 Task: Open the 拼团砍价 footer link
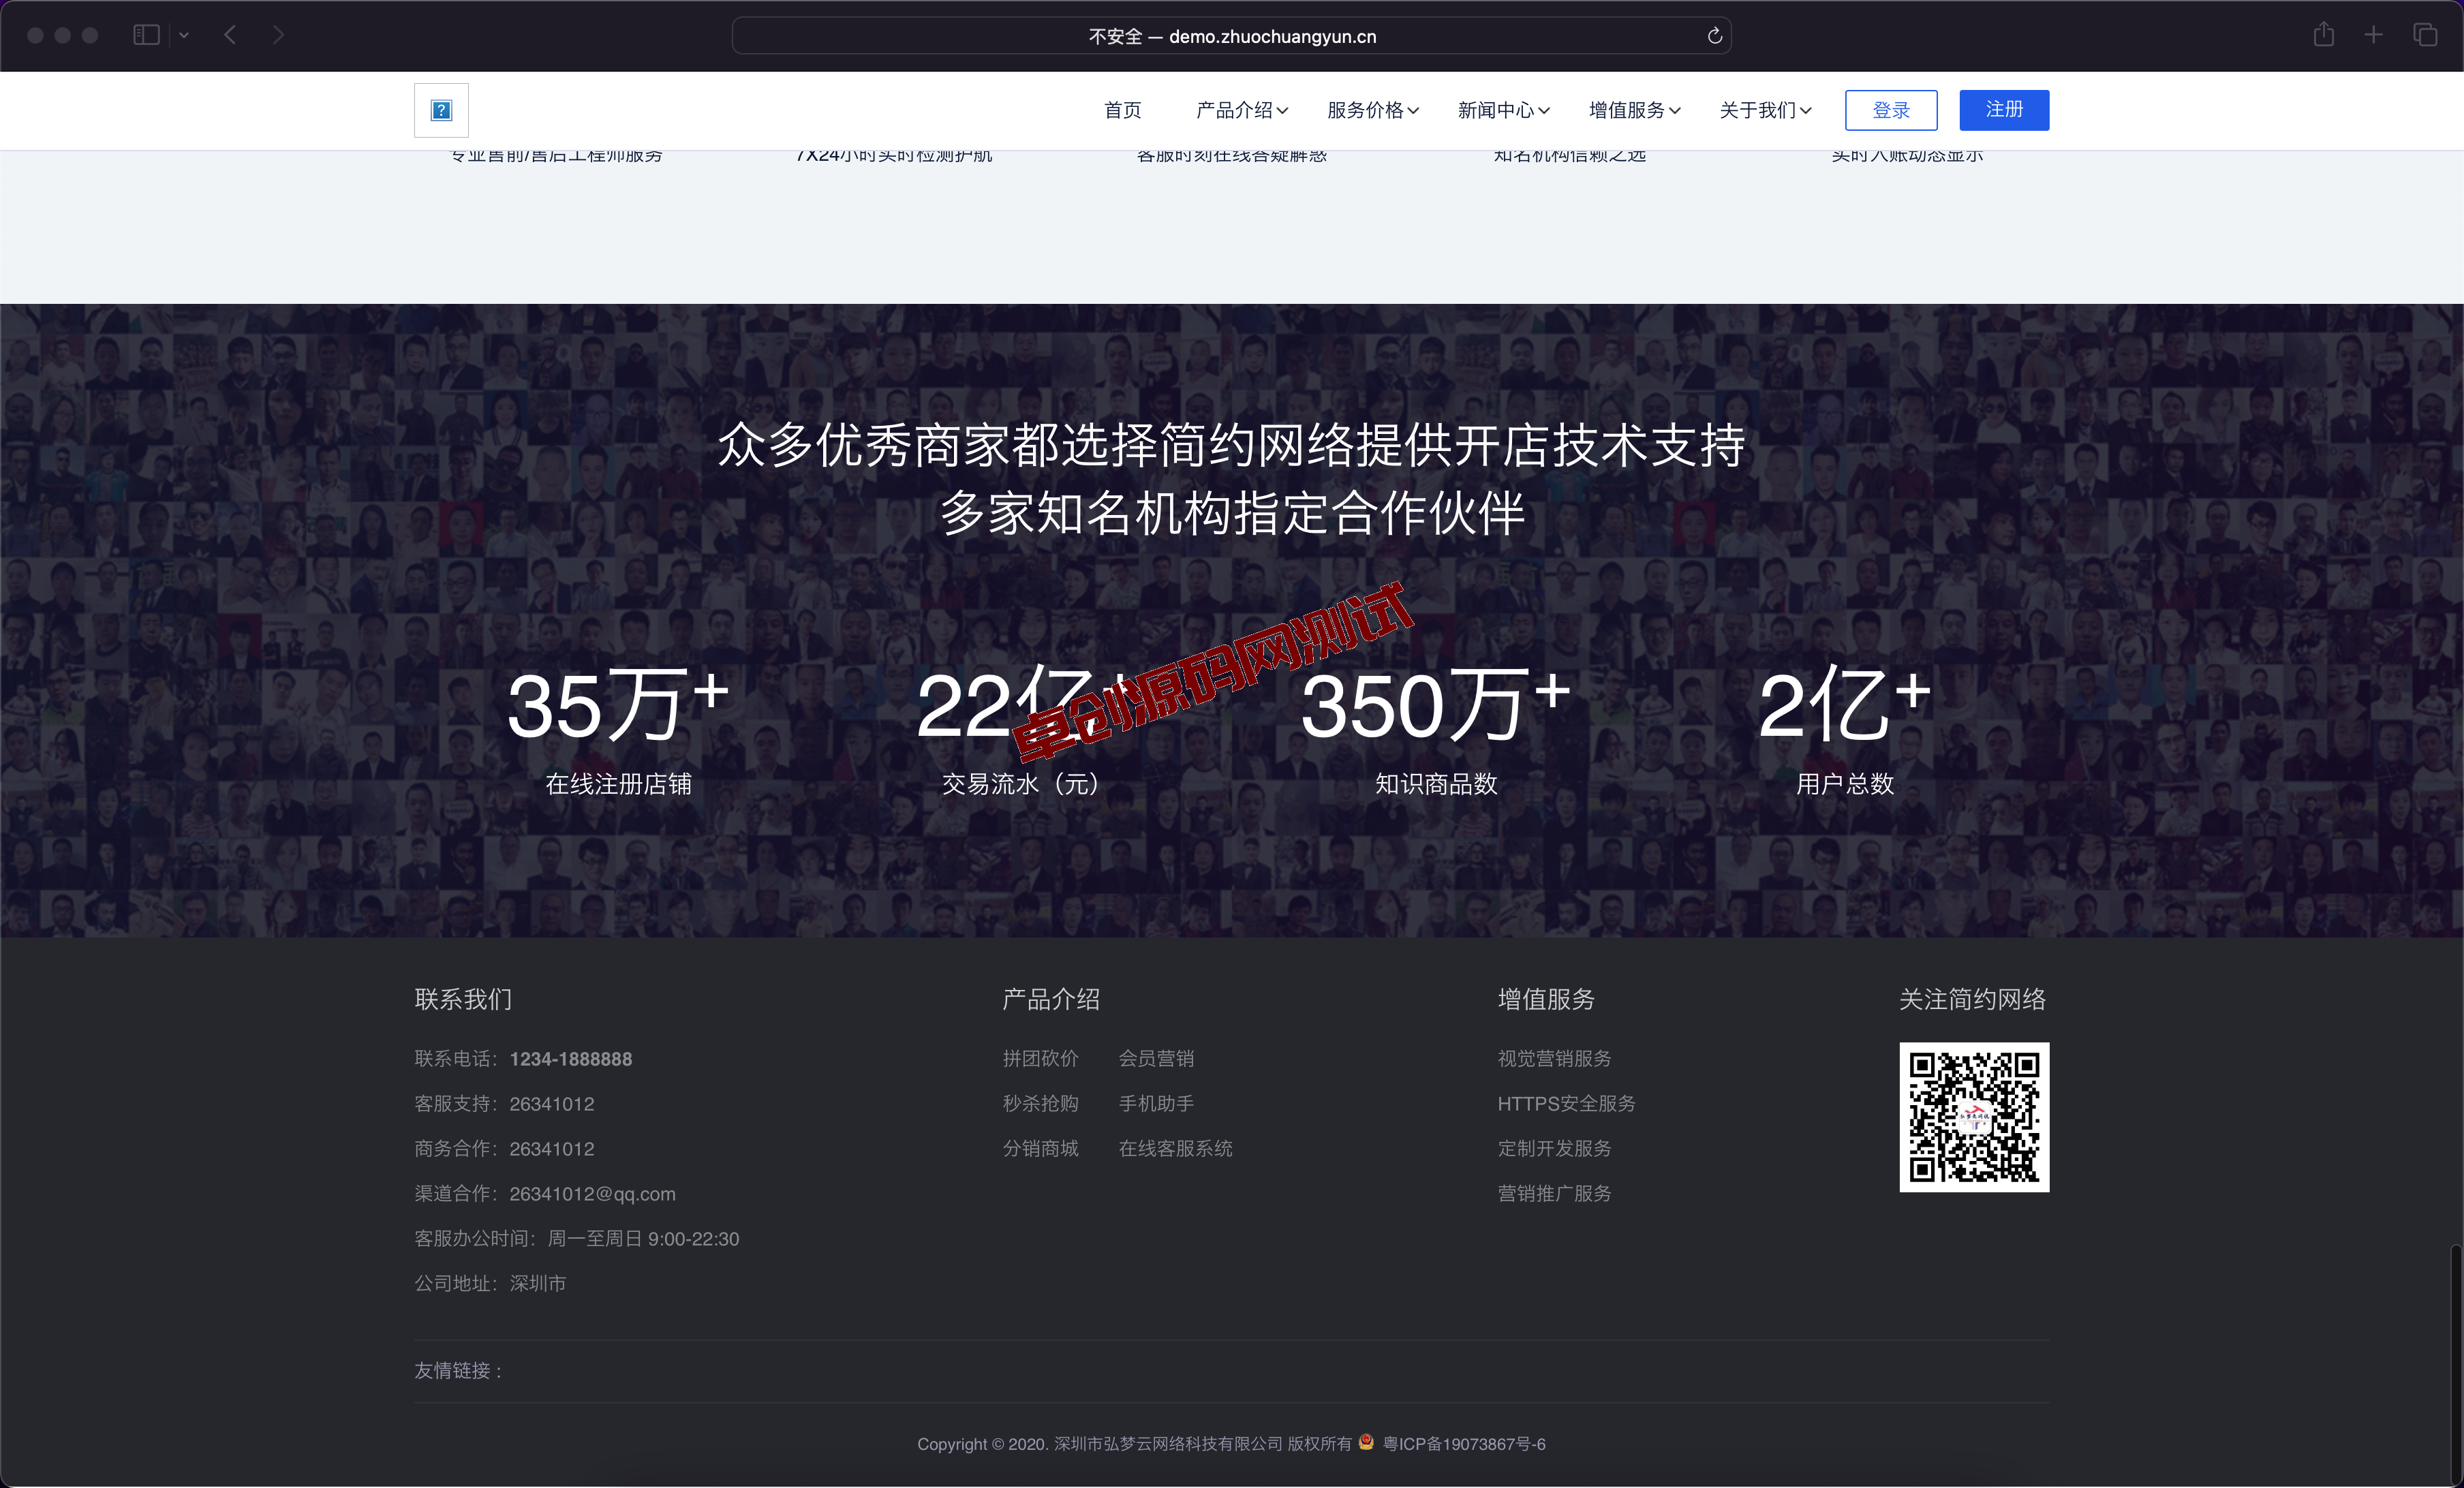tap(1040, 1058)
